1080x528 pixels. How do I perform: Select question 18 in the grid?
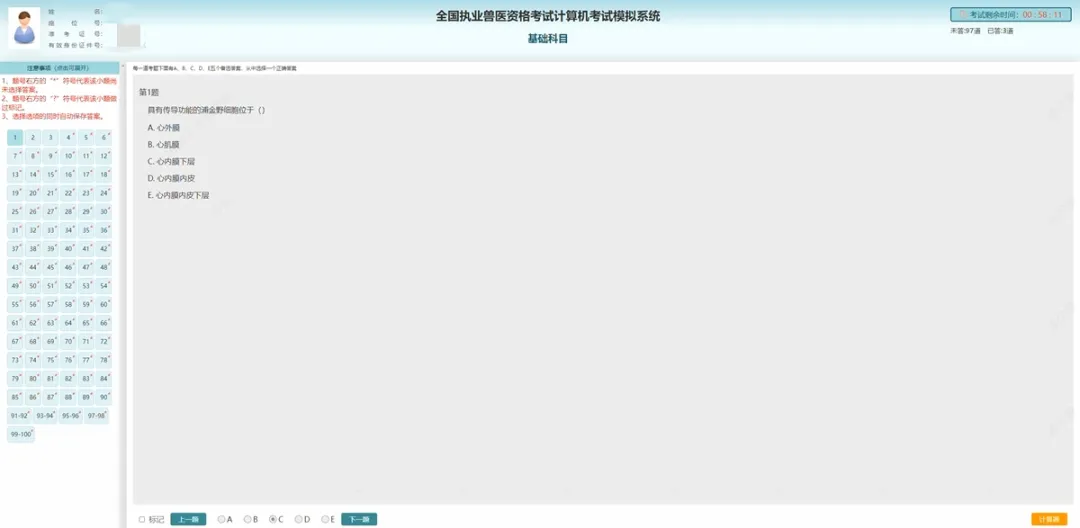coord(104,175)
